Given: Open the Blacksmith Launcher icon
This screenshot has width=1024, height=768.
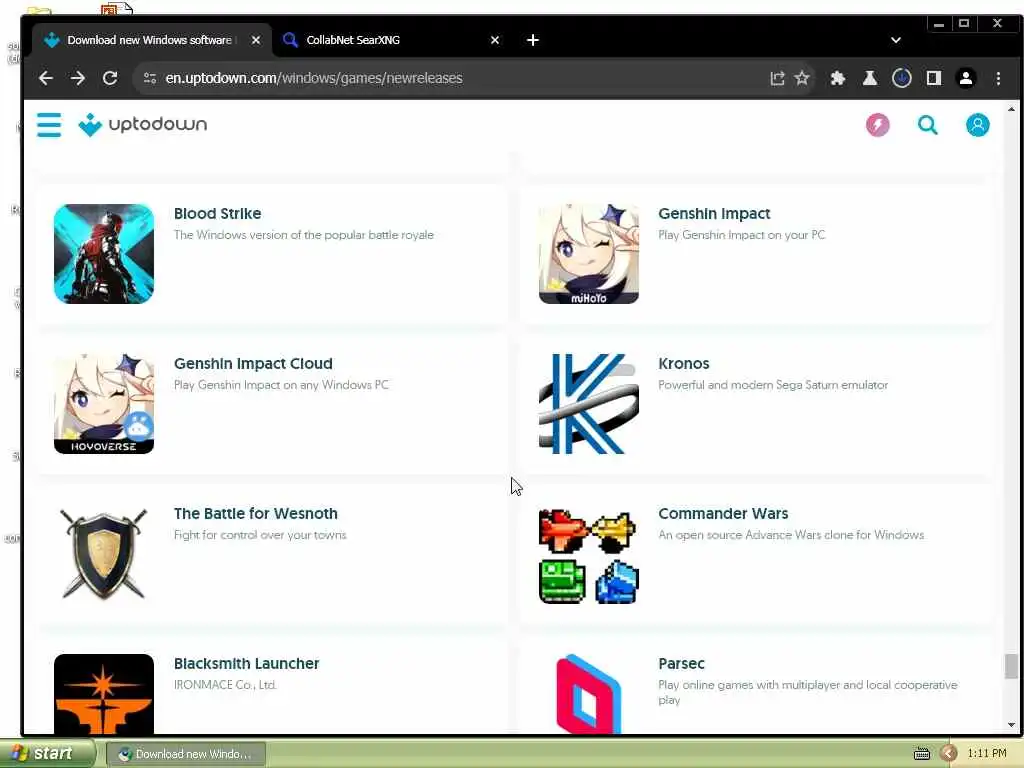Looking at the screenshot, I should (x=104, y=694).
